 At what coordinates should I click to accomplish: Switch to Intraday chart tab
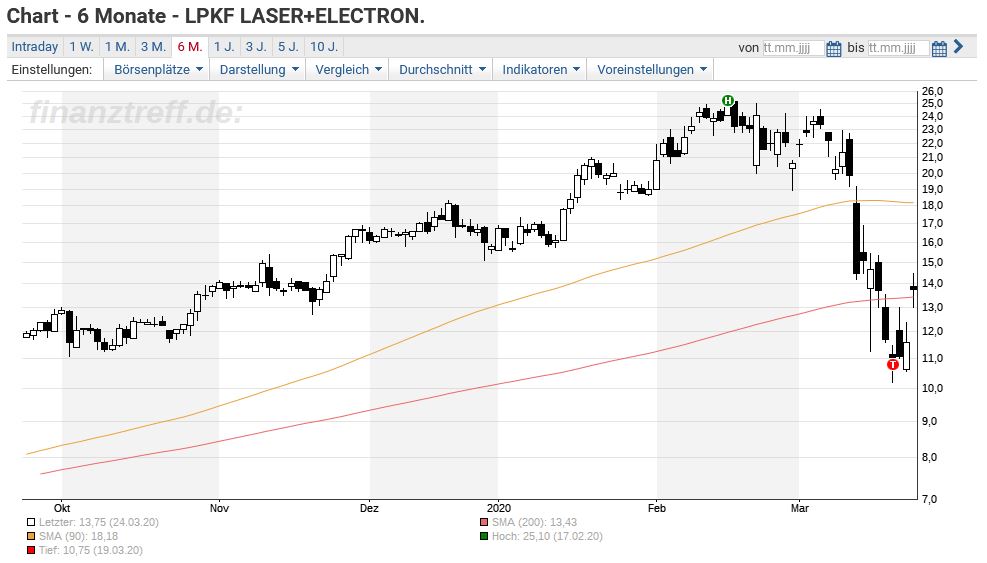35,47
